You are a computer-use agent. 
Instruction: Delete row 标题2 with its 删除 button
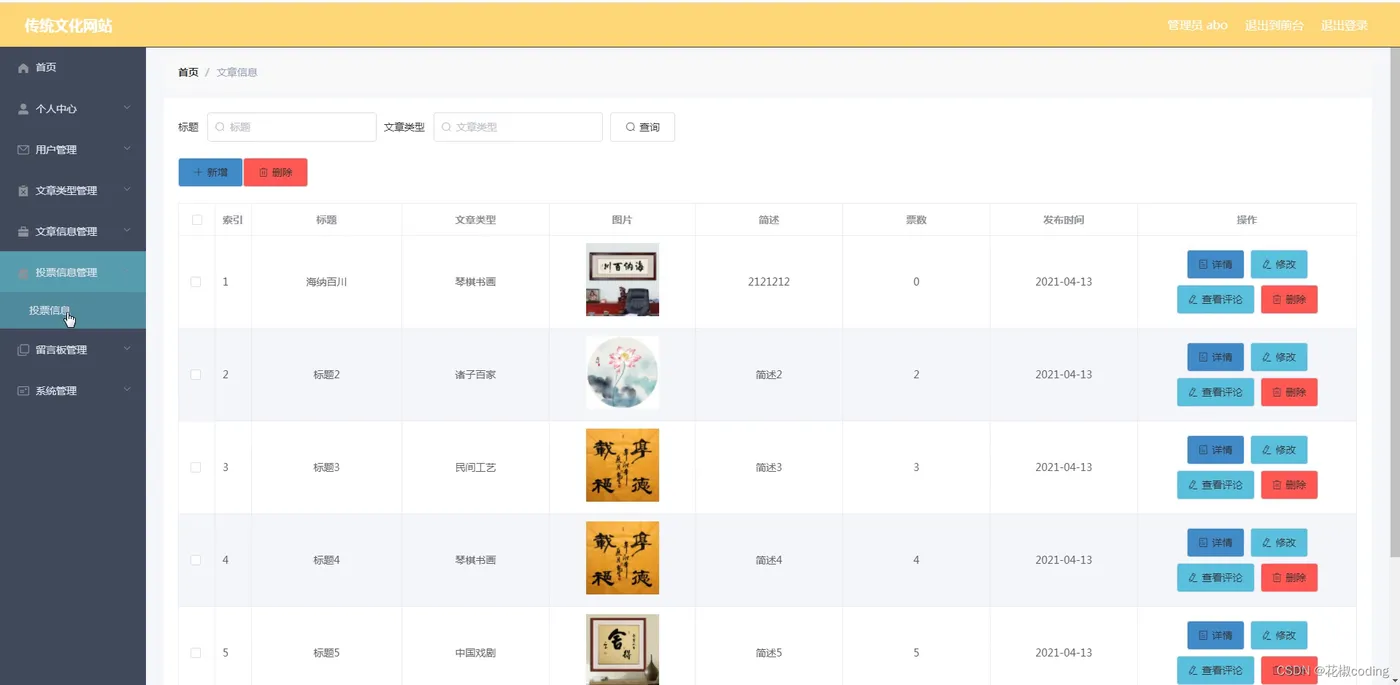pyautogui.click(x=1289, y=392)
